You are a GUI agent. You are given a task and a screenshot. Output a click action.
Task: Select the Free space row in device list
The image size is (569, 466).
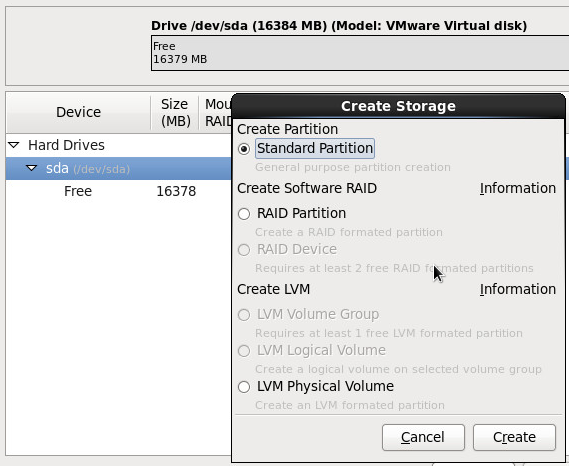coord(118,191)
